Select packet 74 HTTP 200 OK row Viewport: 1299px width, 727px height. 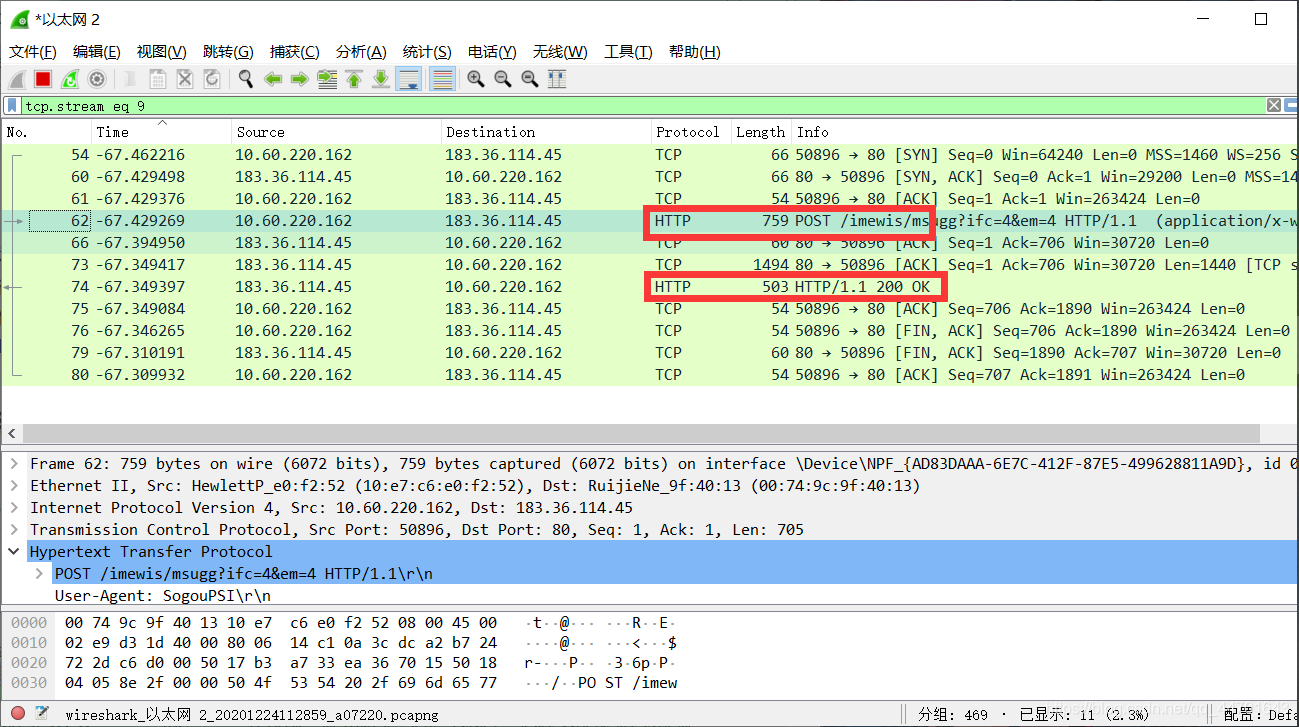[650, 287]
